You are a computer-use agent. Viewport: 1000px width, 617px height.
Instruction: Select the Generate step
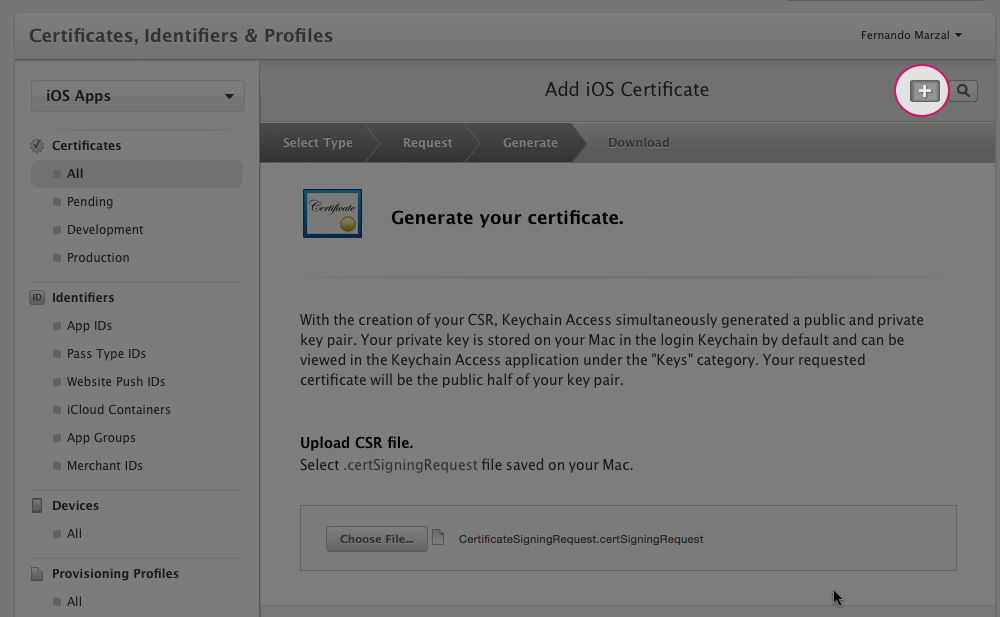pos(530,142)
